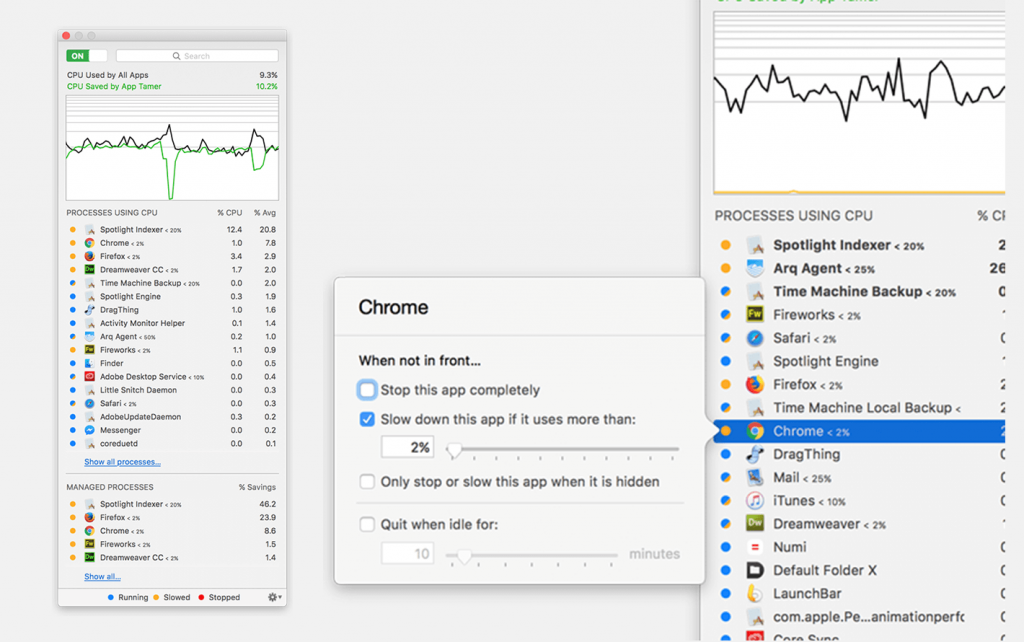Click the Safari compass icon in the large list
Viewport: 1024px width, 642px height.
[755, 338]
